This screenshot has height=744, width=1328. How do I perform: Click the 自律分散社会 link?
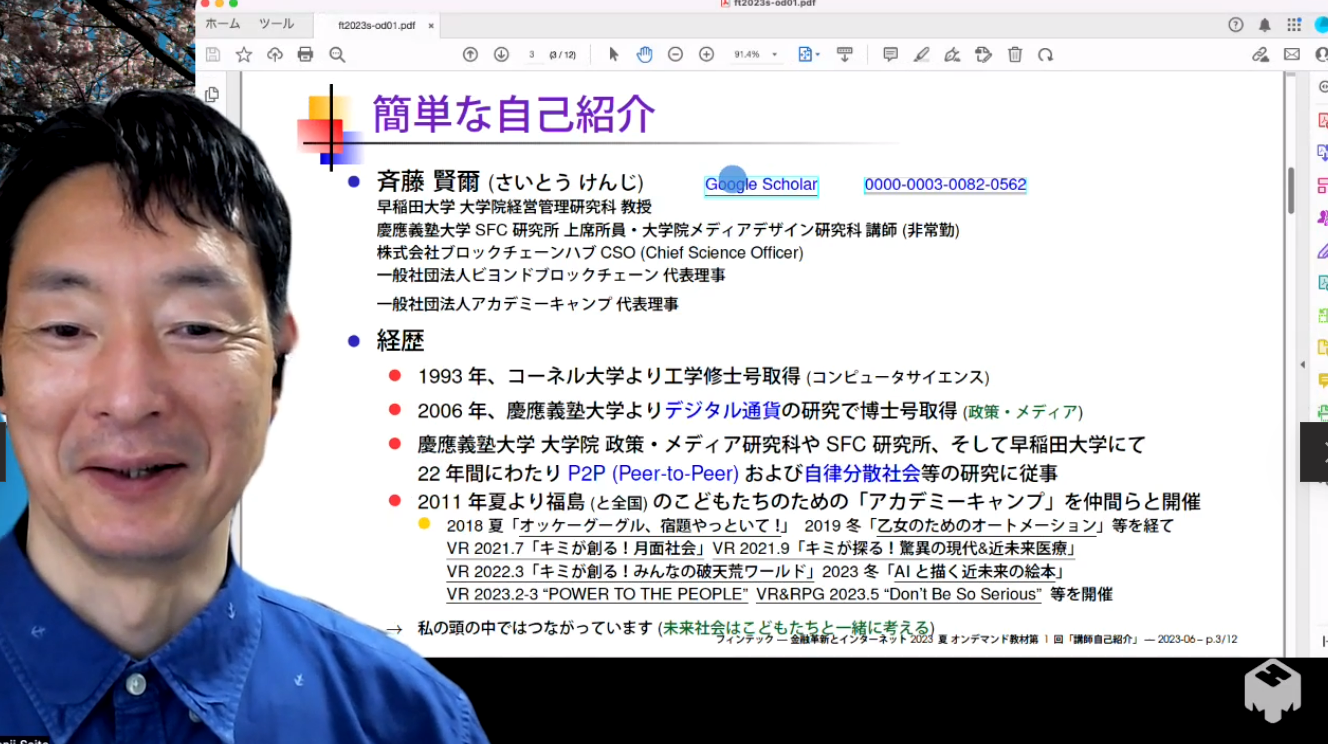tap(863, 473)
